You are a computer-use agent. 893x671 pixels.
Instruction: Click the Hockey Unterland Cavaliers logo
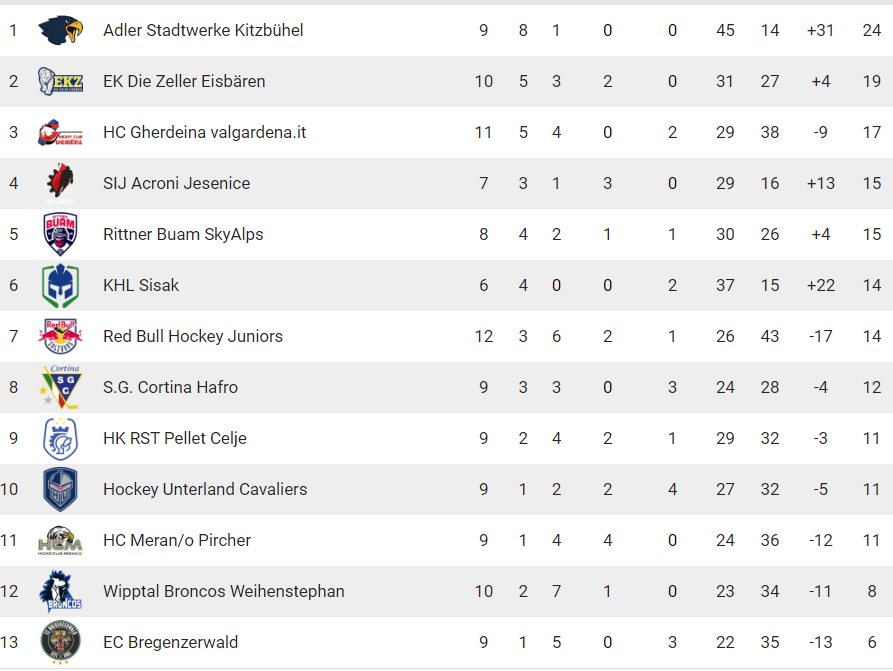click(x=60, y=489)
